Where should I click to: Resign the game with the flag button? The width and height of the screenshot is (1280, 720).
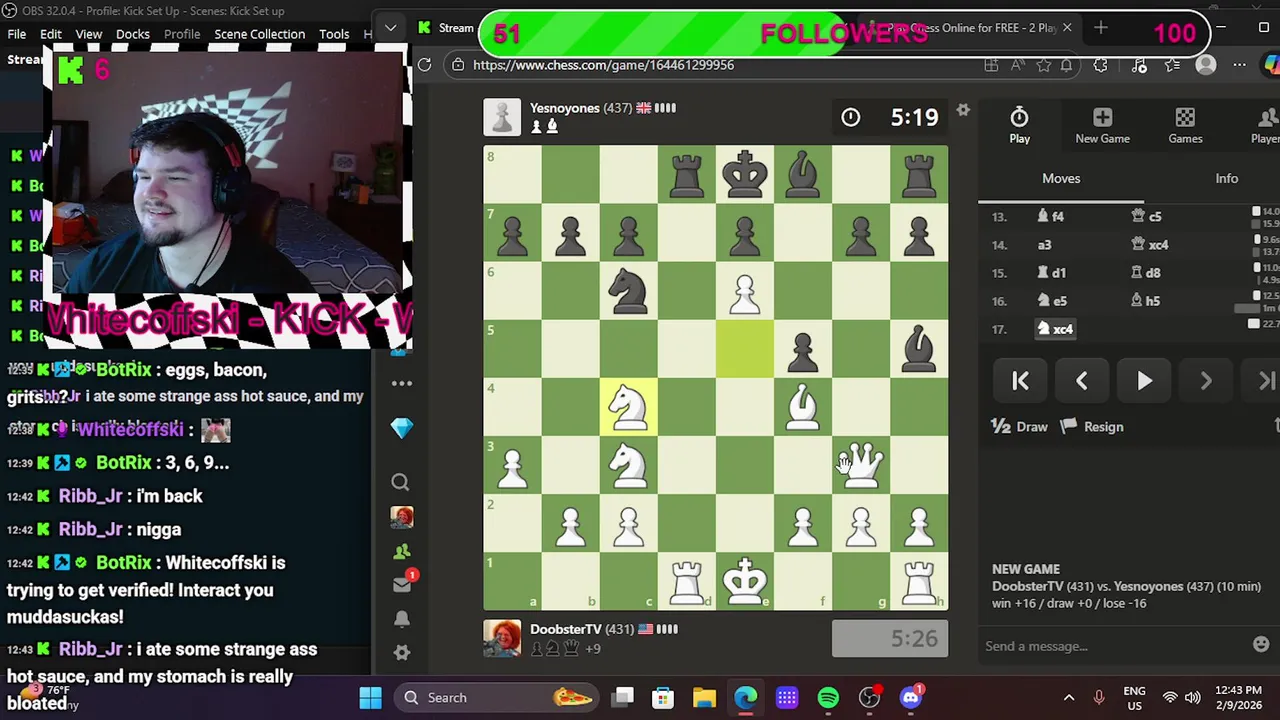coord(1092,426)
